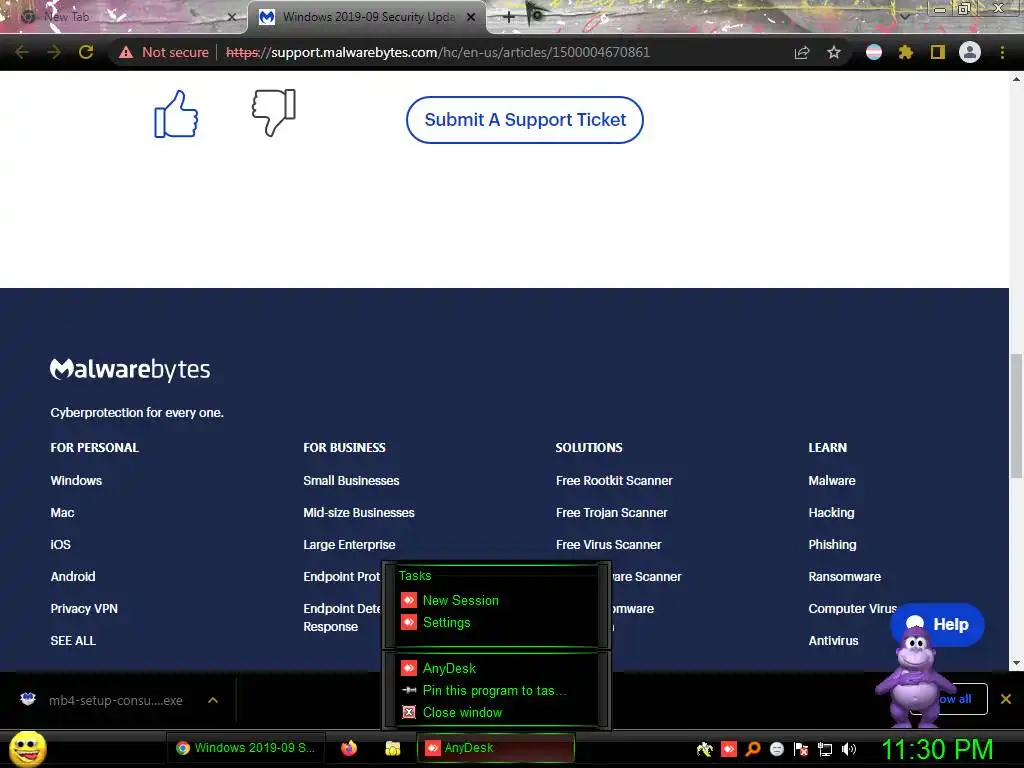Image resolution: width=1024 pixels, height=768 pixels.
Task: Open Free Virus Scanner link
Action: tap(609, 545)
